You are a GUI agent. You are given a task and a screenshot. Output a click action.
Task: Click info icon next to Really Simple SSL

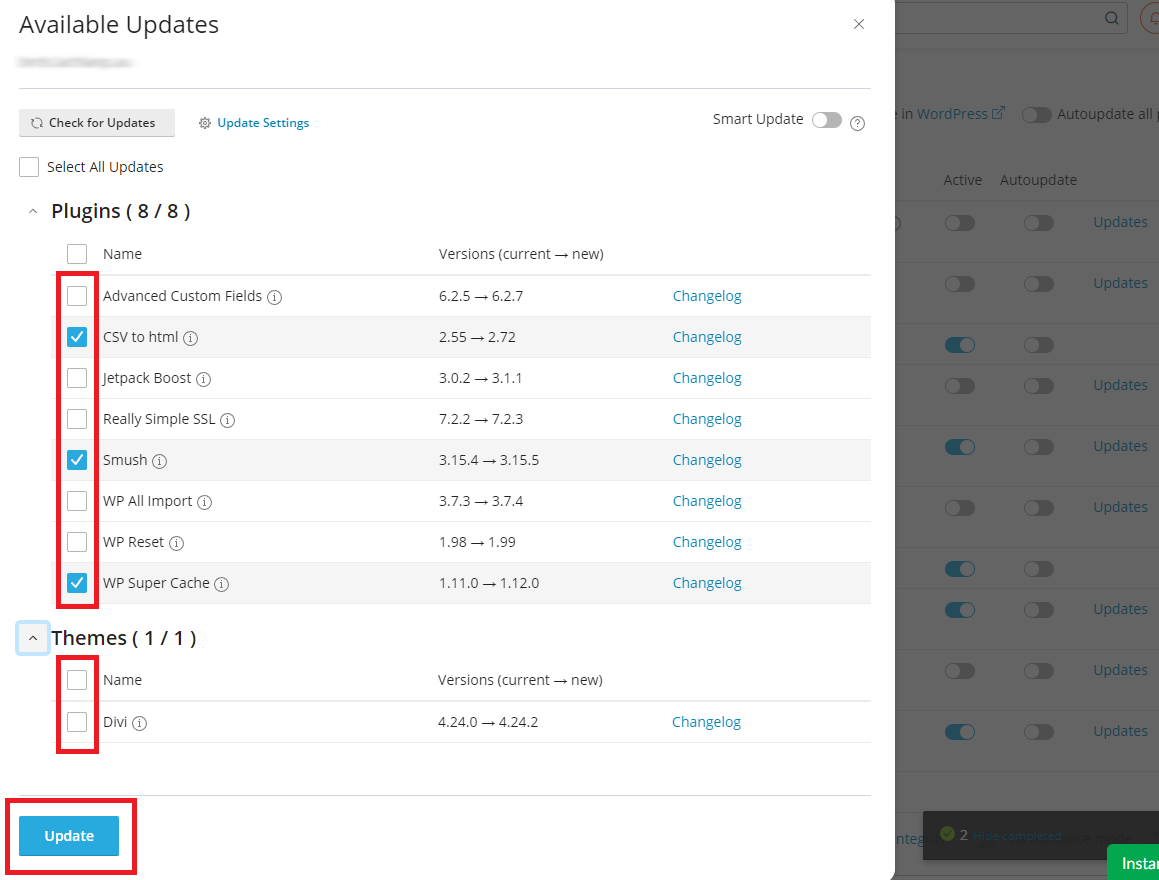228,420
